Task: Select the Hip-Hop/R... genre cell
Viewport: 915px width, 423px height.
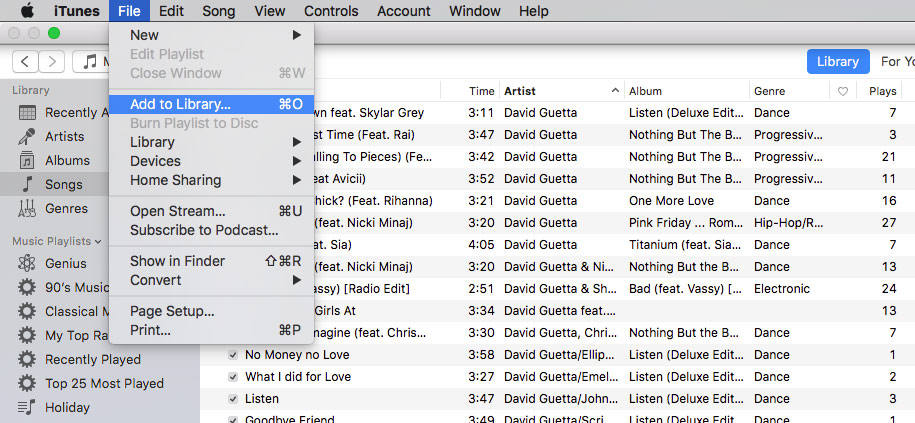Action: [x=788, y=223]
